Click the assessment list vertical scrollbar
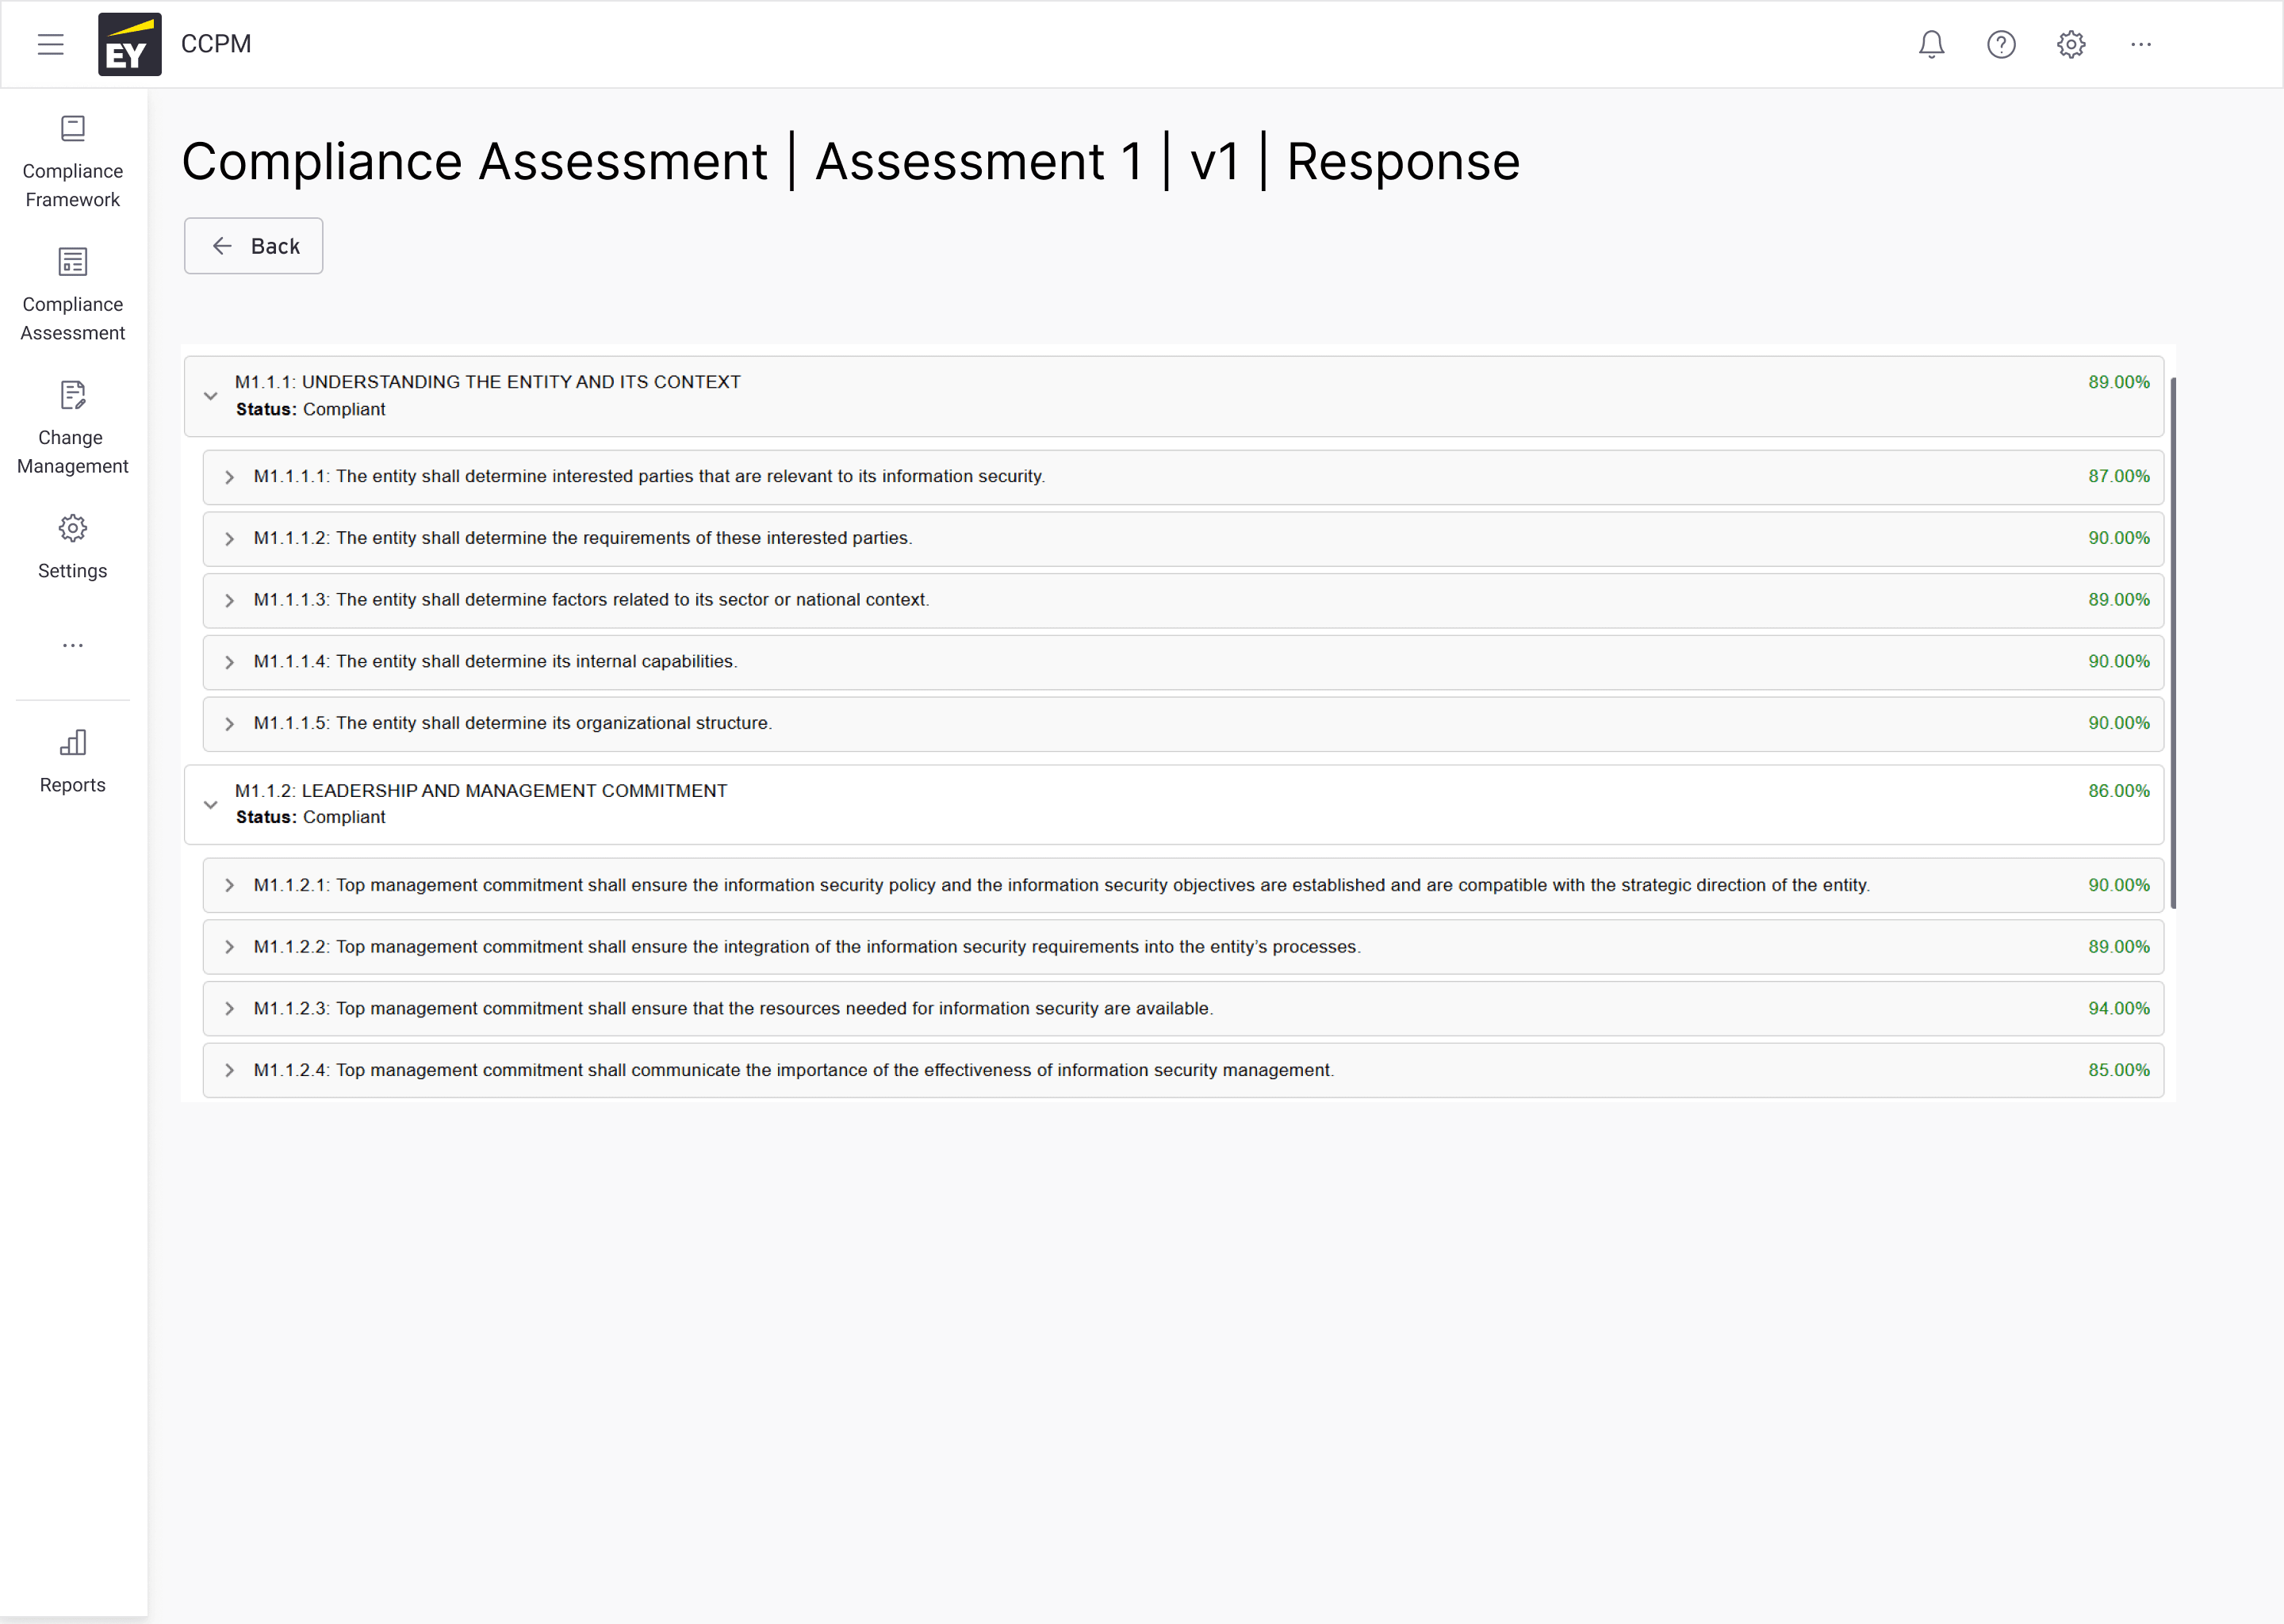 pyautogui.click(x=2172, y=642)
